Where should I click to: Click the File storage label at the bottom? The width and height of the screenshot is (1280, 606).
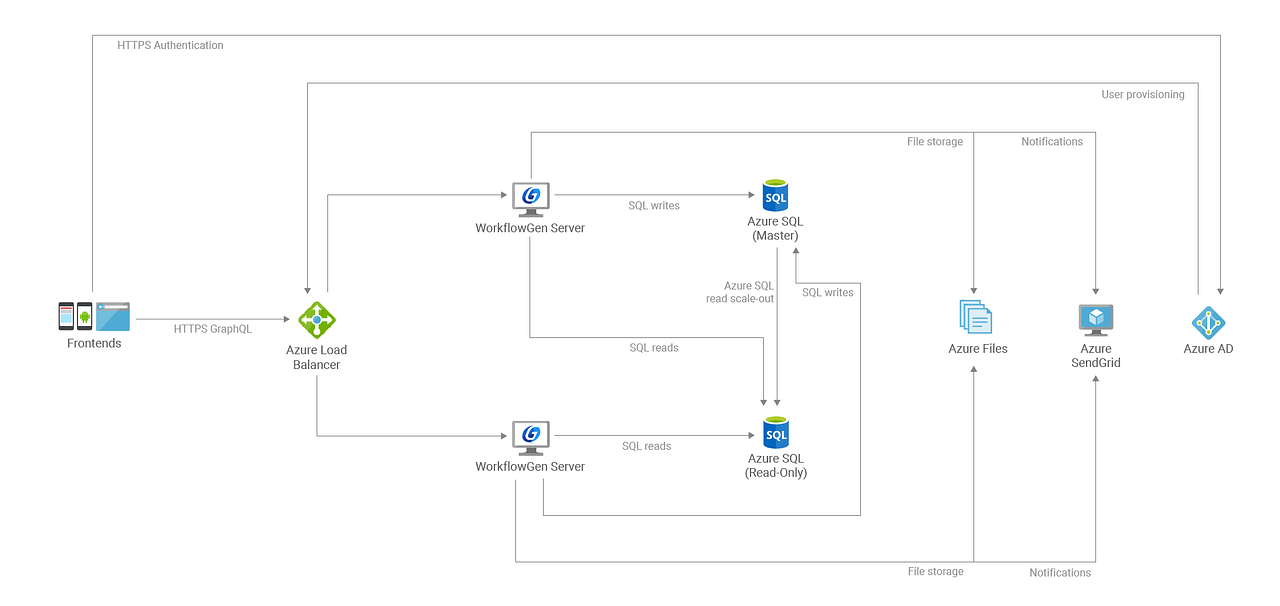click(935, 571)
